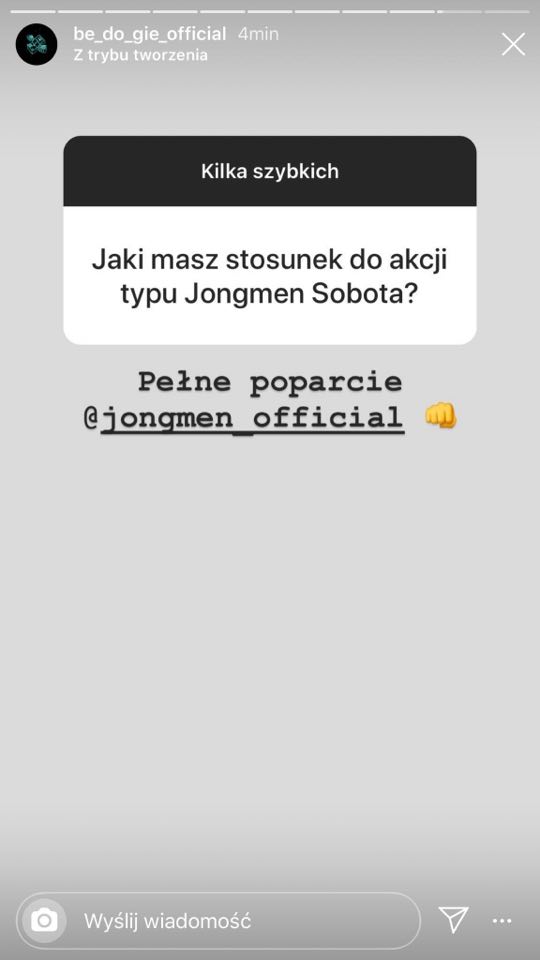Select the fifth story progress segment
540x960 pixels.
[223, 11]
